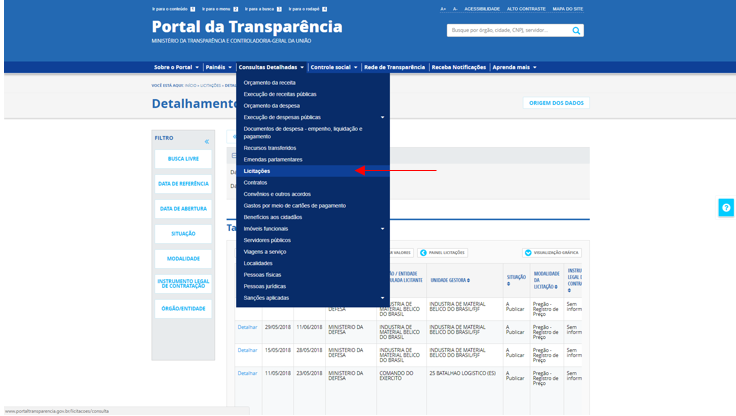Expand Execução de despesas públicas submenu
Image resolution: width=736 pixels, height=416 pixels.
tap(382, 117)
